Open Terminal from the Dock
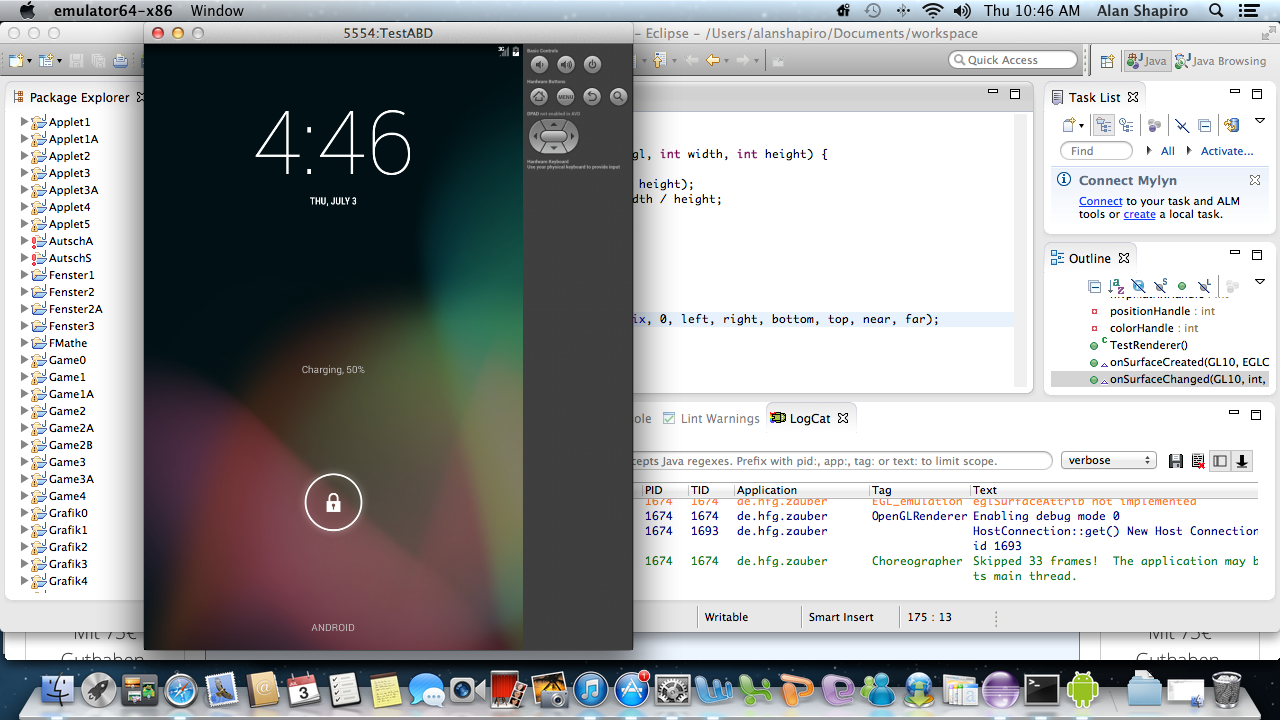 [1041, 689]
